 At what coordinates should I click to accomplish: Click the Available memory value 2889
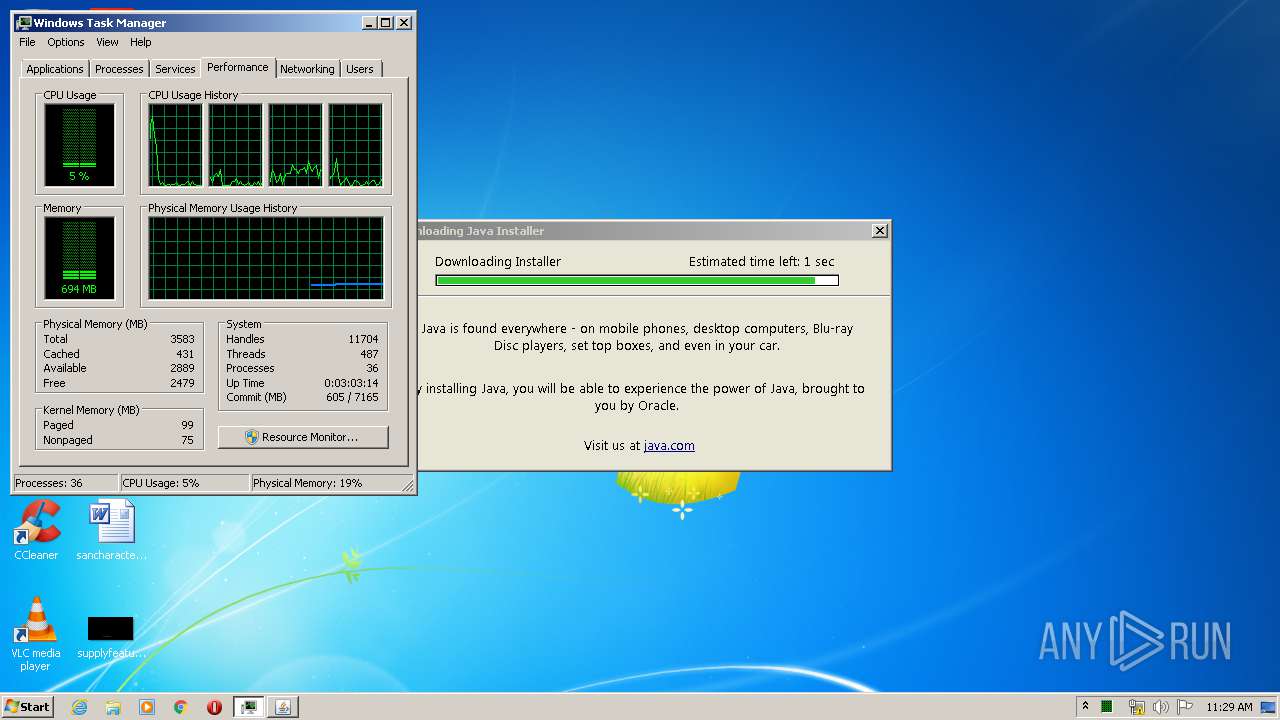pos(182,368)
